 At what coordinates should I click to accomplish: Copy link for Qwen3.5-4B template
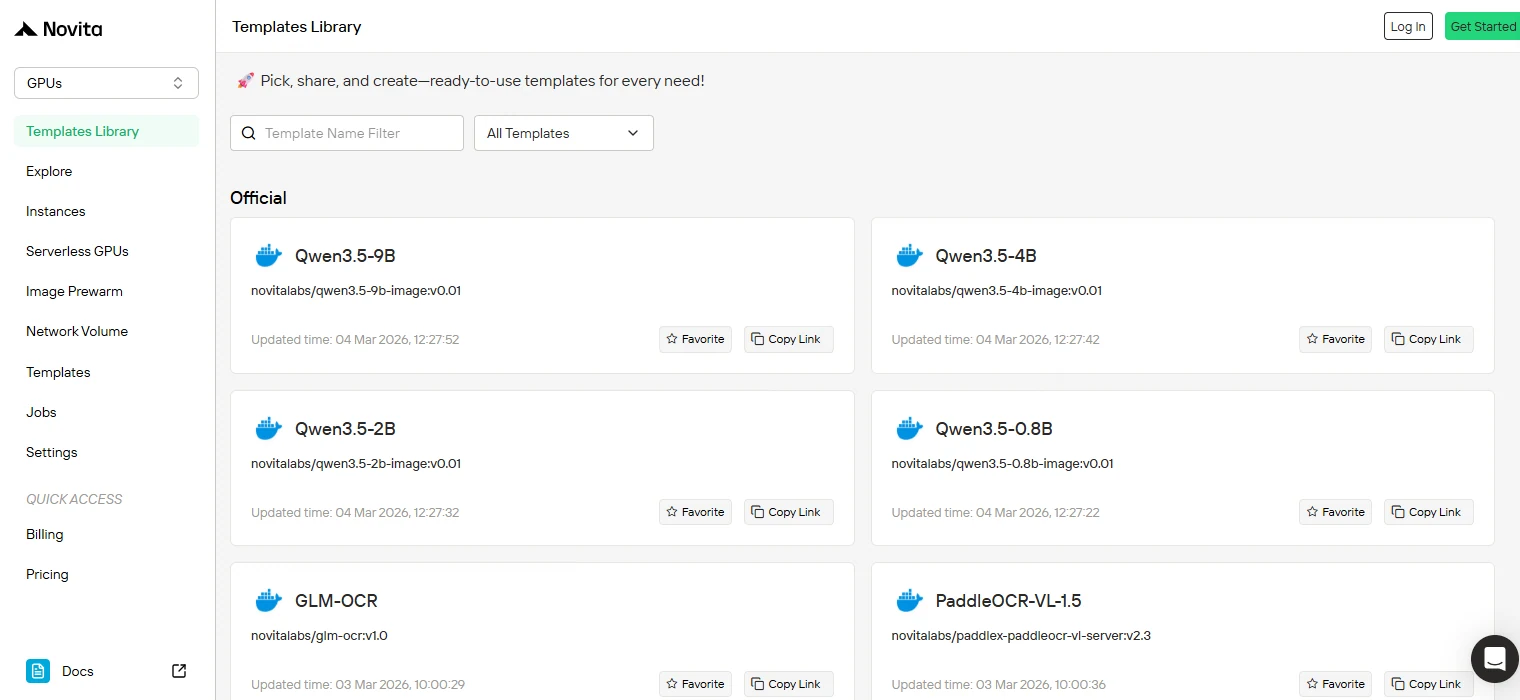click(x=1428, y=339)
